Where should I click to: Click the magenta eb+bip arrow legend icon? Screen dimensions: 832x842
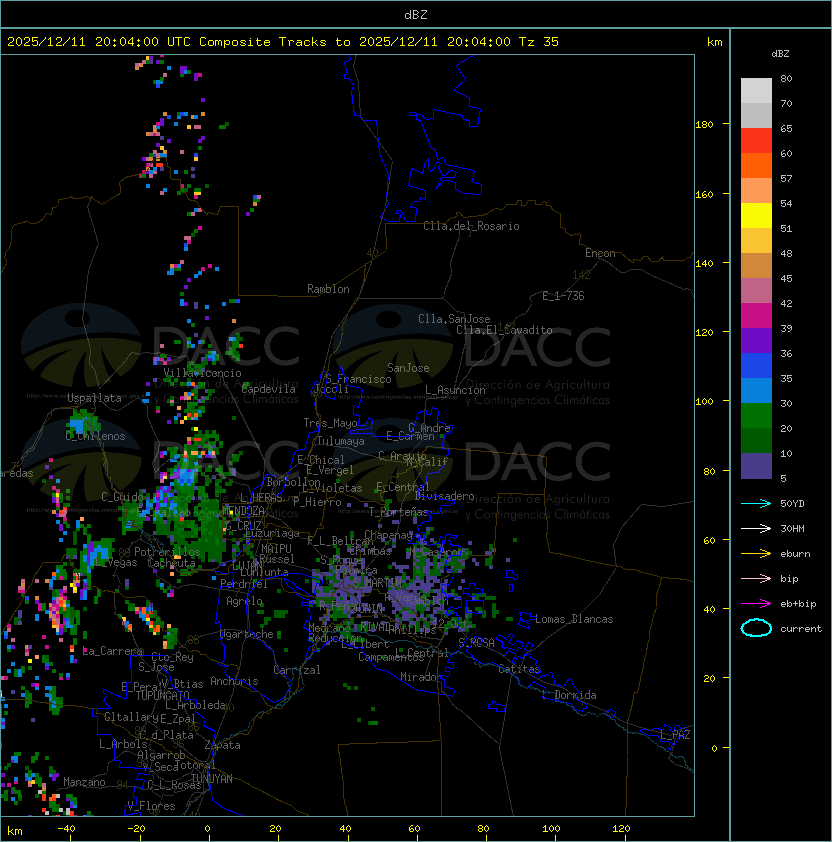[756, 604]
